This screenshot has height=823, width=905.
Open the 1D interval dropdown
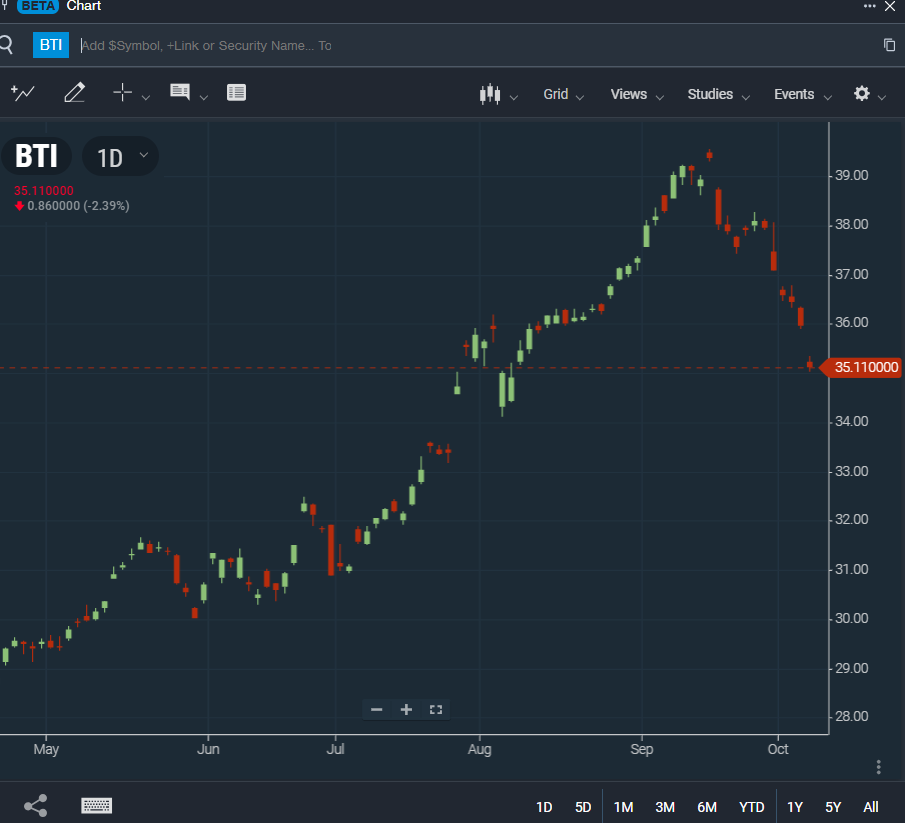tap(121, 156)
